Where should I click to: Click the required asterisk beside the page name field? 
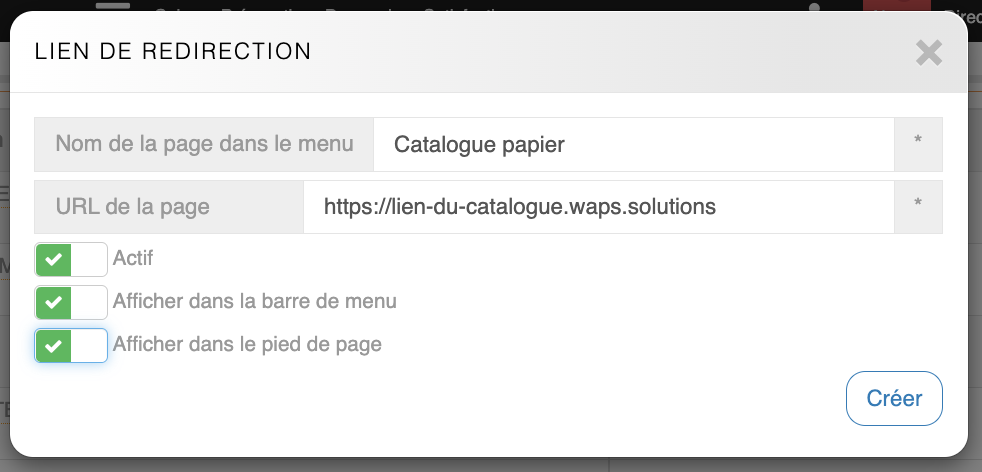pos(918,144)
